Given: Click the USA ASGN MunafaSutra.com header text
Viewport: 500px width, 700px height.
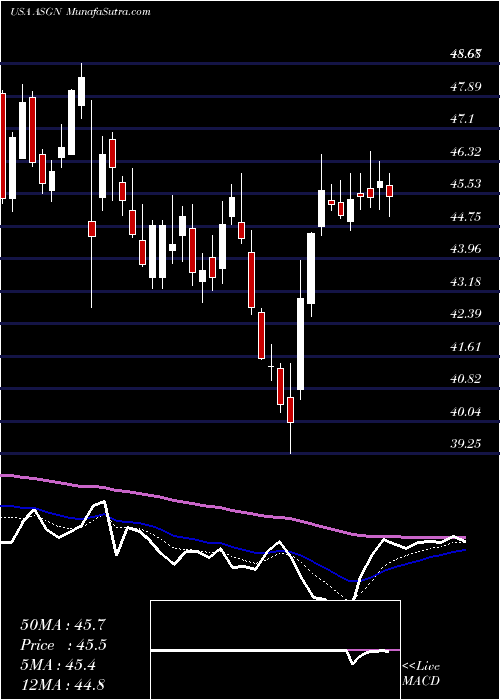Looking at the screenshot, I should click(x=80, y=12).
